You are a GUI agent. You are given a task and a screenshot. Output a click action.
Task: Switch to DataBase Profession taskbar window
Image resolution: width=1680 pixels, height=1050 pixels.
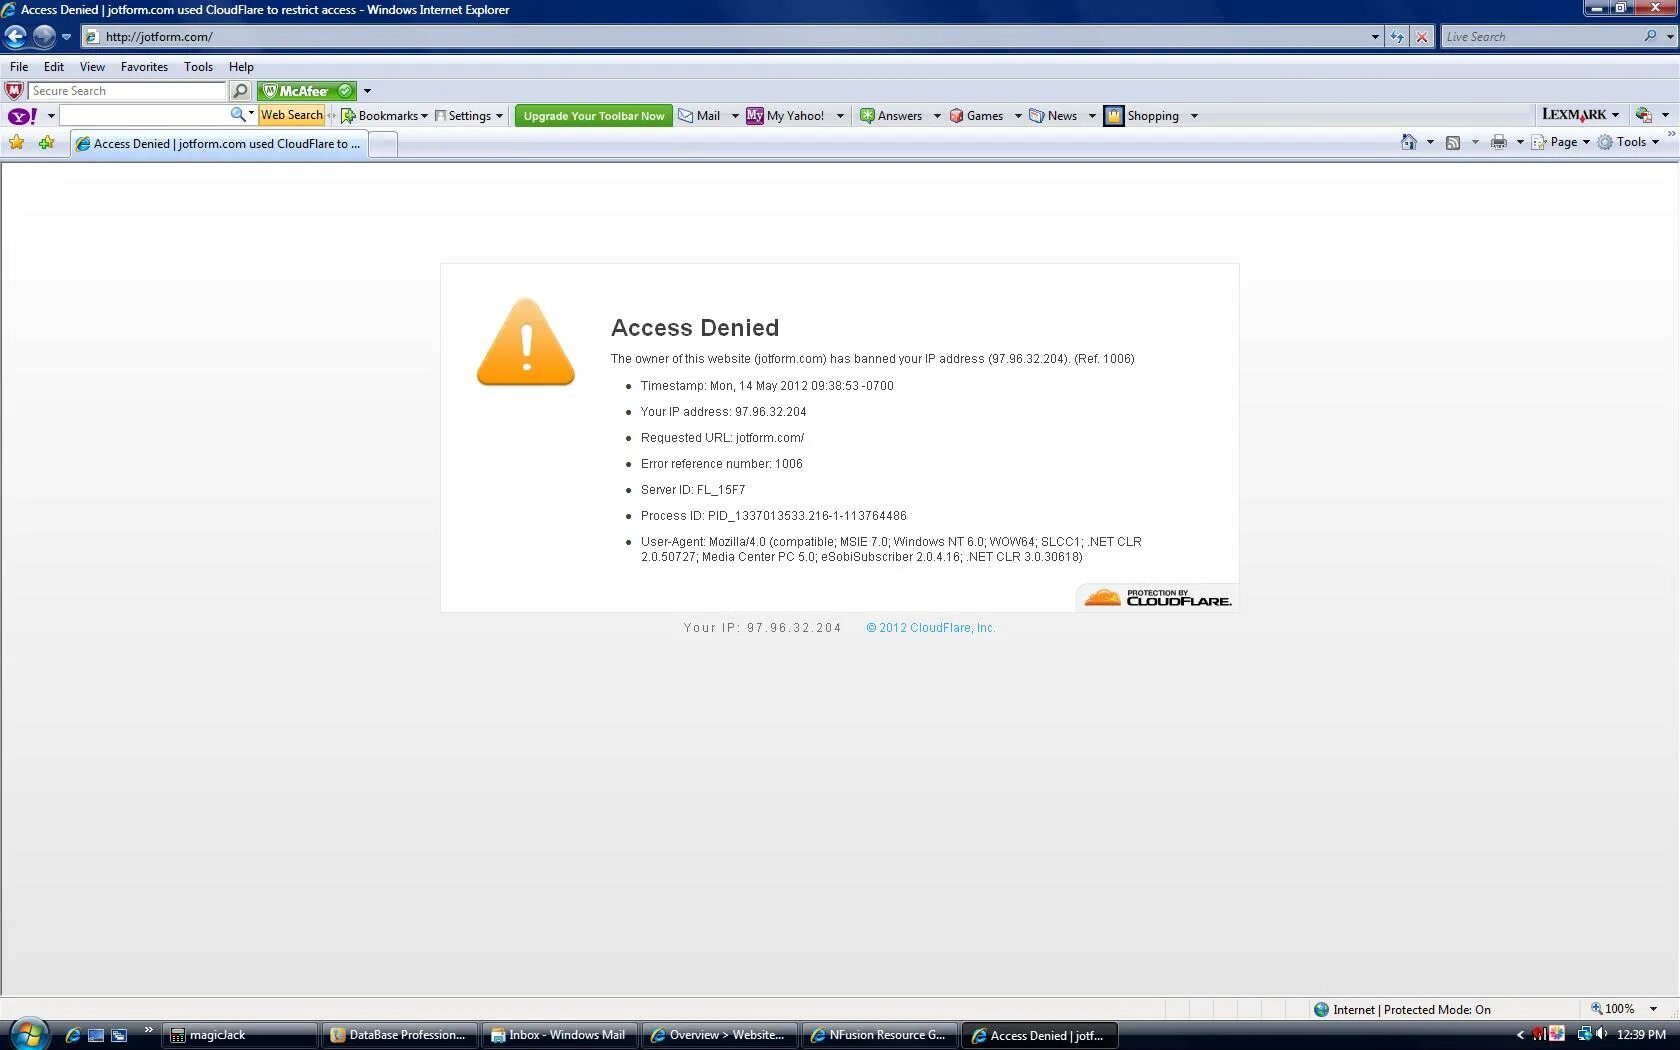pyautogui.click(x=400, y=1035)
